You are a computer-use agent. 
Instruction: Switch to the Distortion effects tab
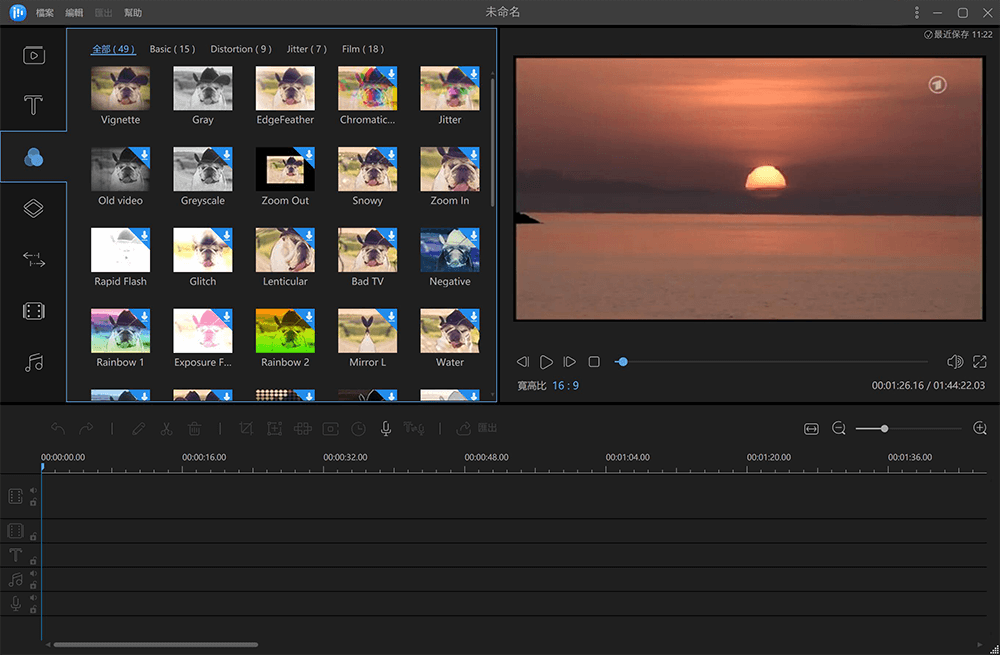[240, 48]
